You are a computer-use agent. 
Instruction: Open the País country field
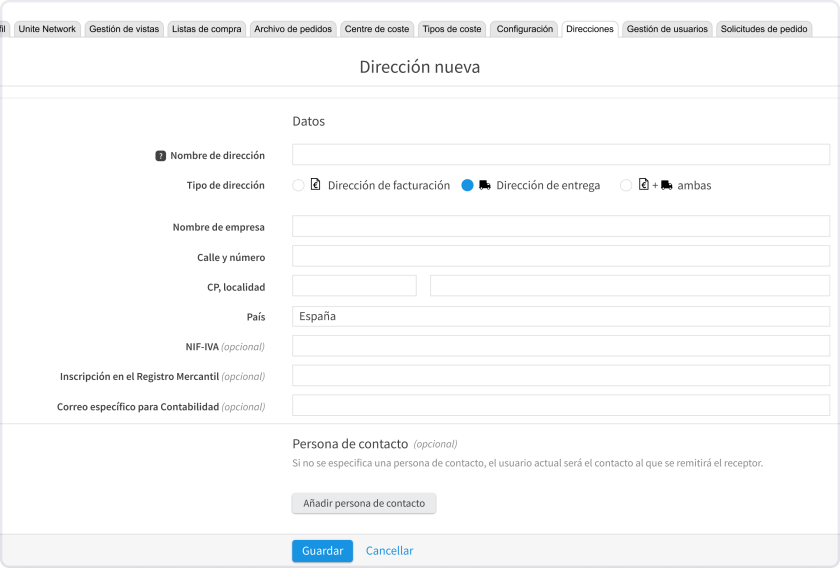(560, 316)
